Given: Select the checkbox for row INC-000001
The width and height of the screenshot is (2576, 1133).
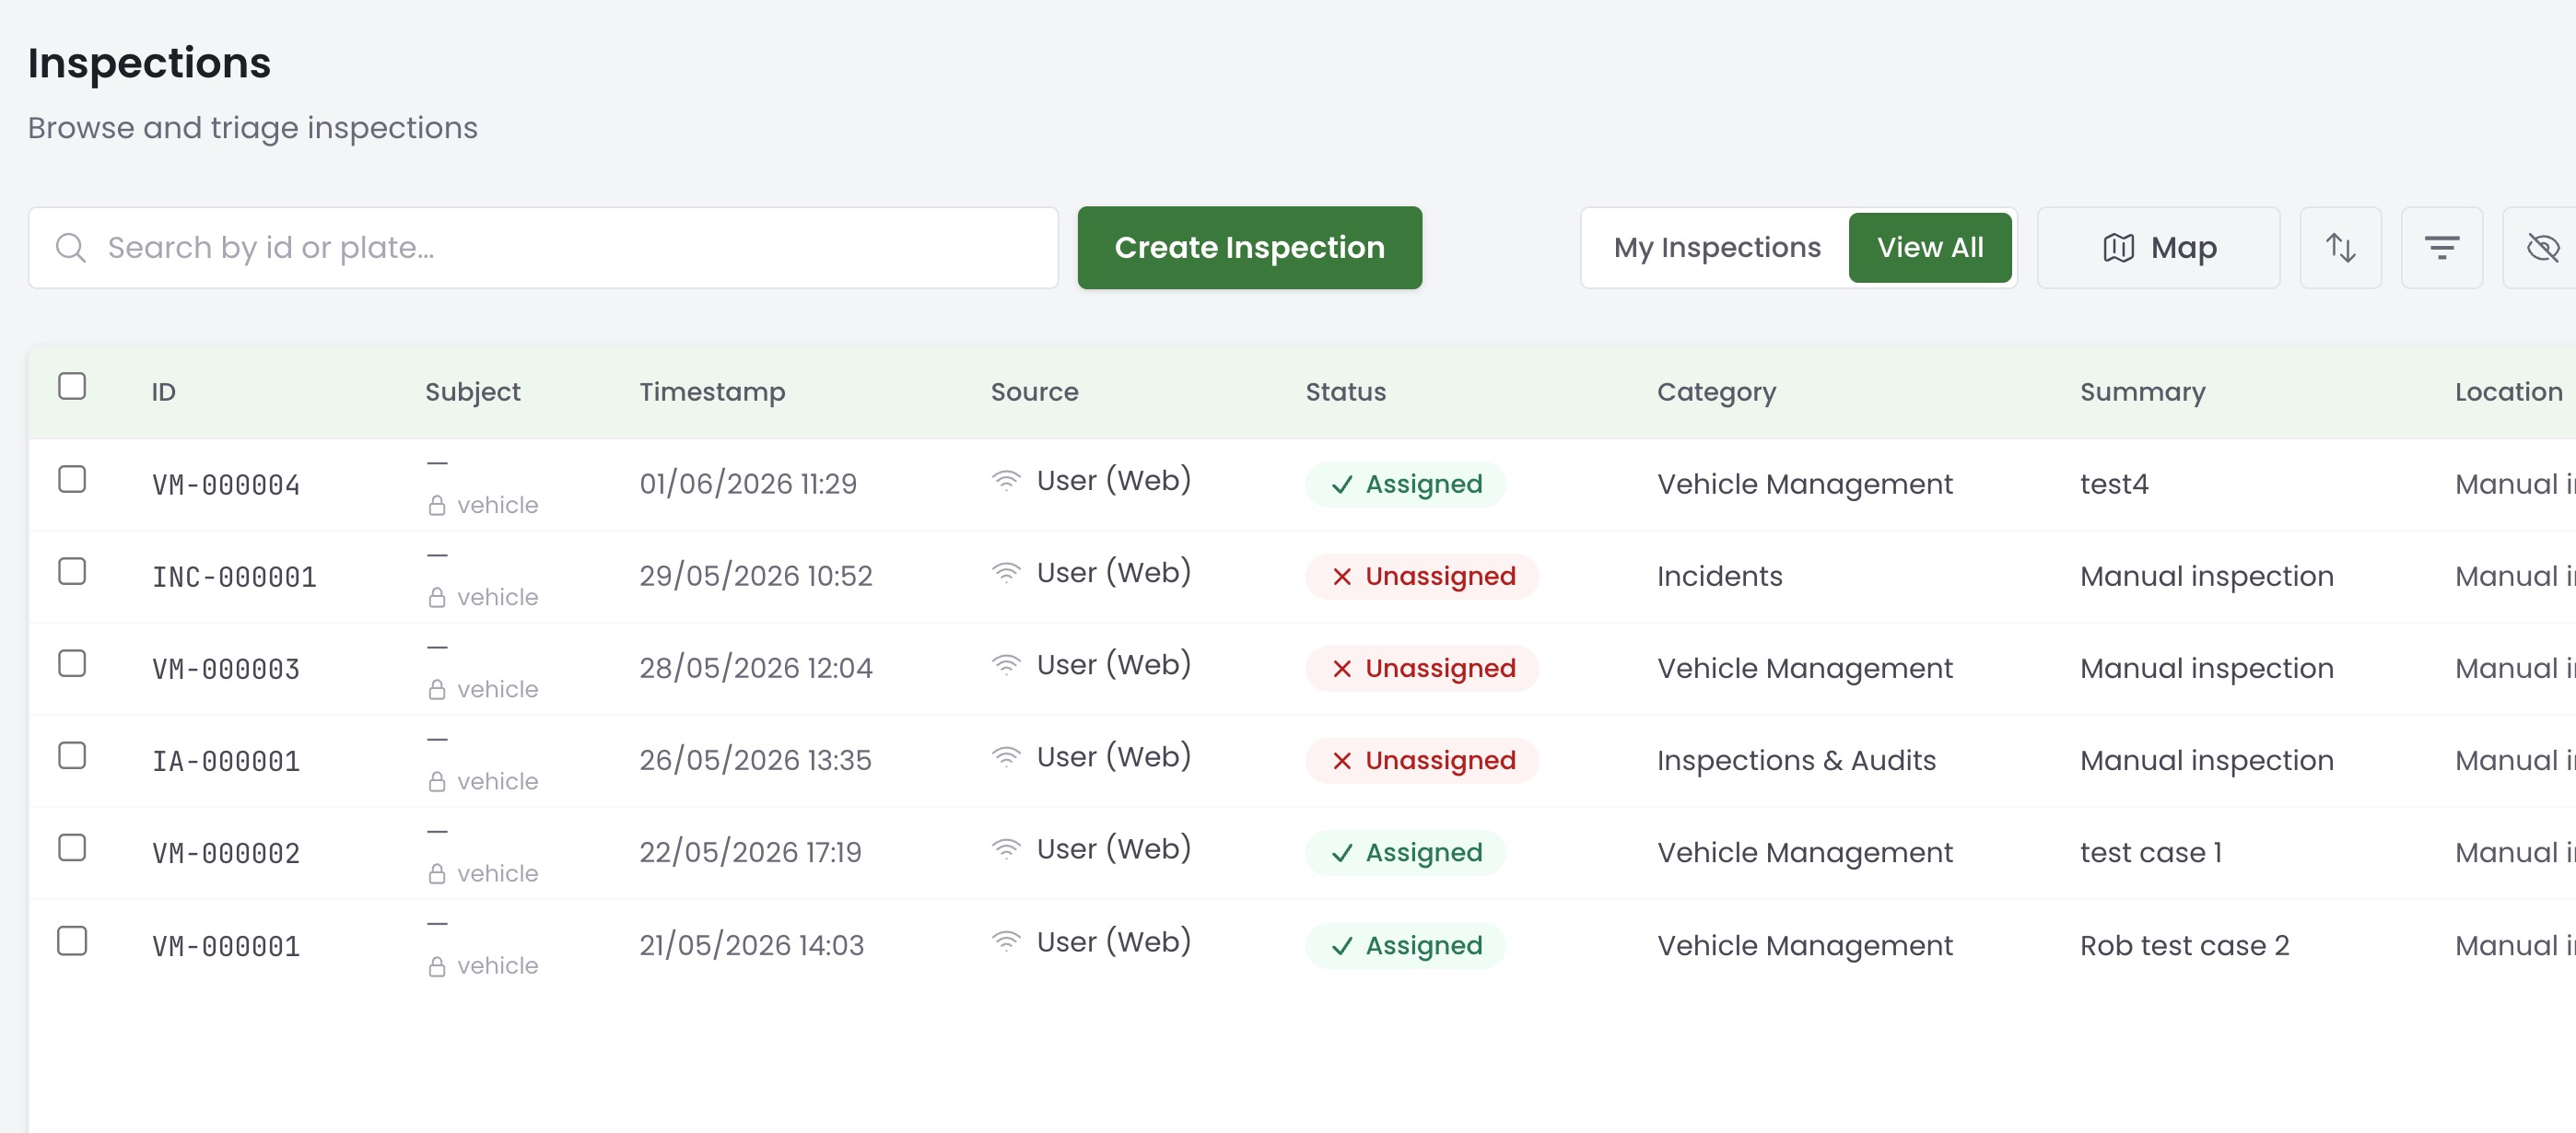Looking at the screenshot, I should click(x=72, y=571).
